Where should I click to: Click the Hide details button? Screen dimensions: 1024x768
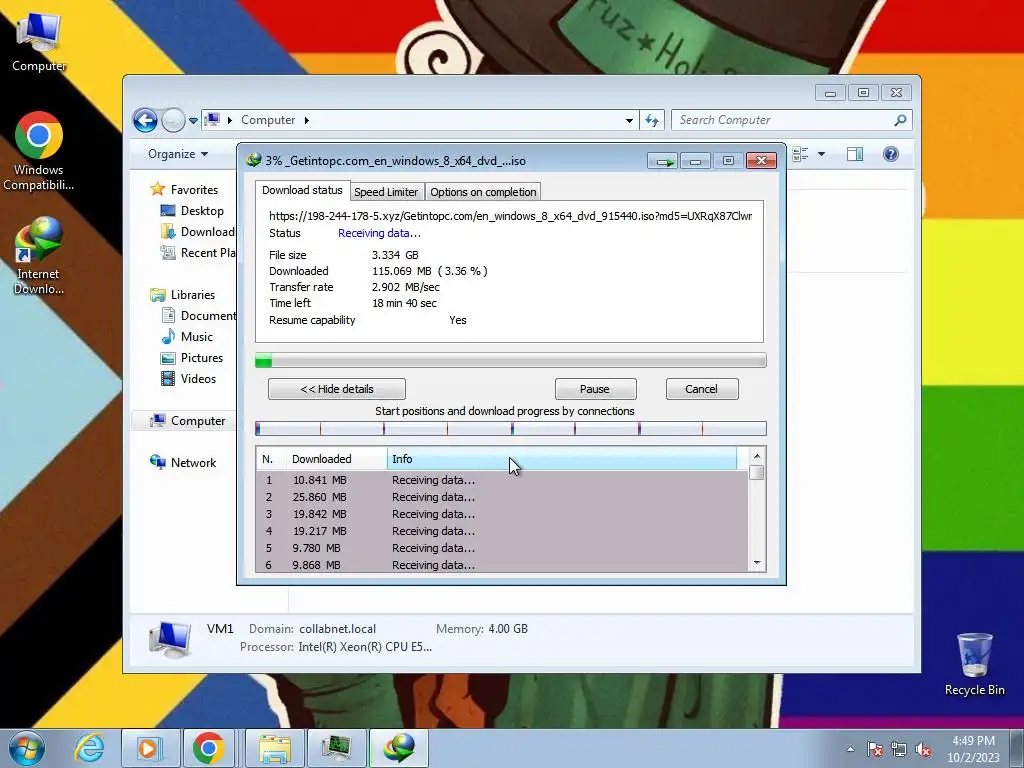coord(337,389)
